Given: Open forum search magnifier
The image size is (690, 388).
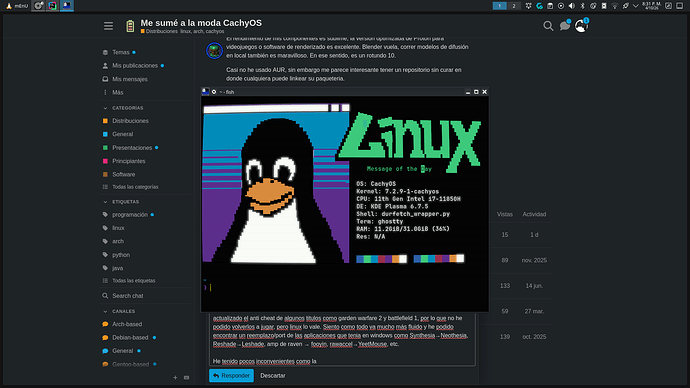Looking at the screenshot, I should (548, 26).
